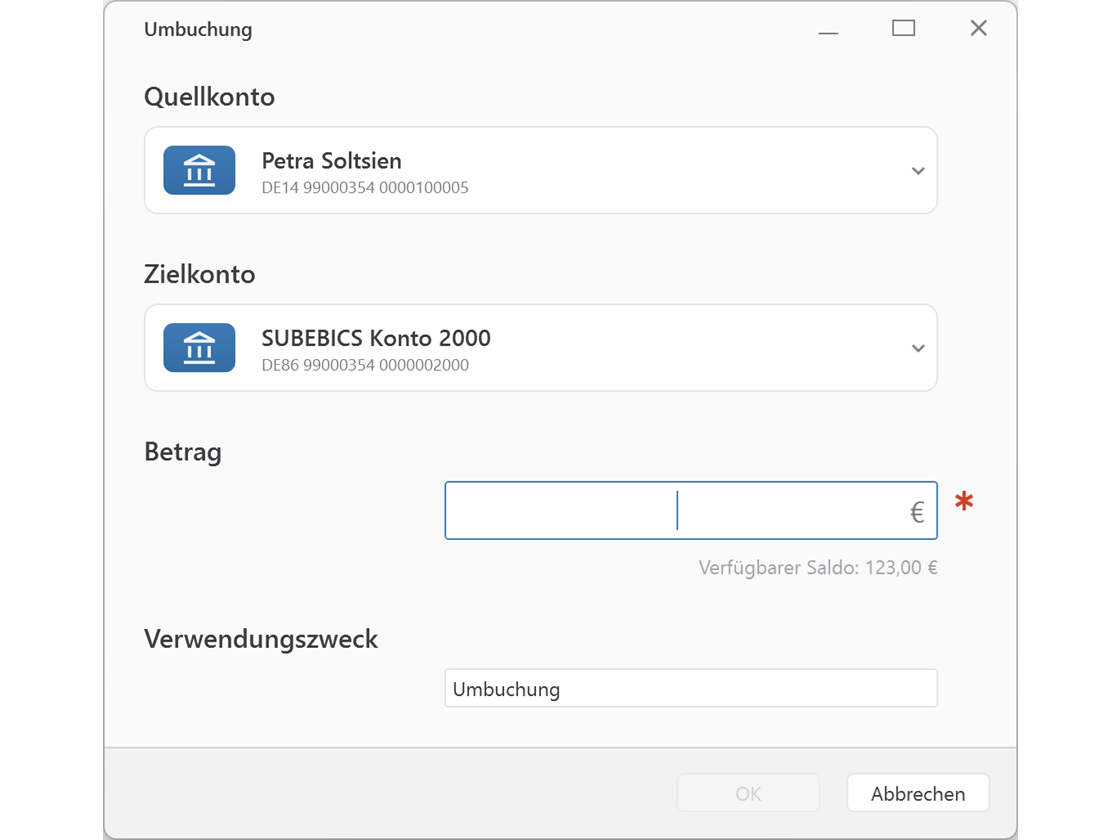The image size is (1120, 840).
Task: Click the Verfügbarer Saldo text
Action: click(x=817, y=567)
